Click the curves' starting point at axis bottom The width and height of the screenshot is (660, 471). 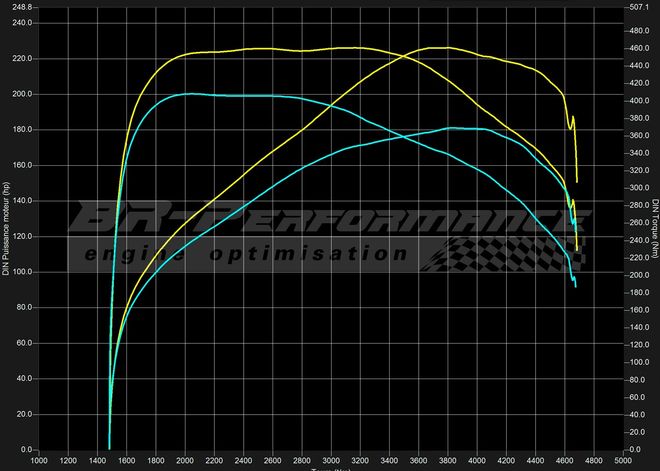click(109, 447)
